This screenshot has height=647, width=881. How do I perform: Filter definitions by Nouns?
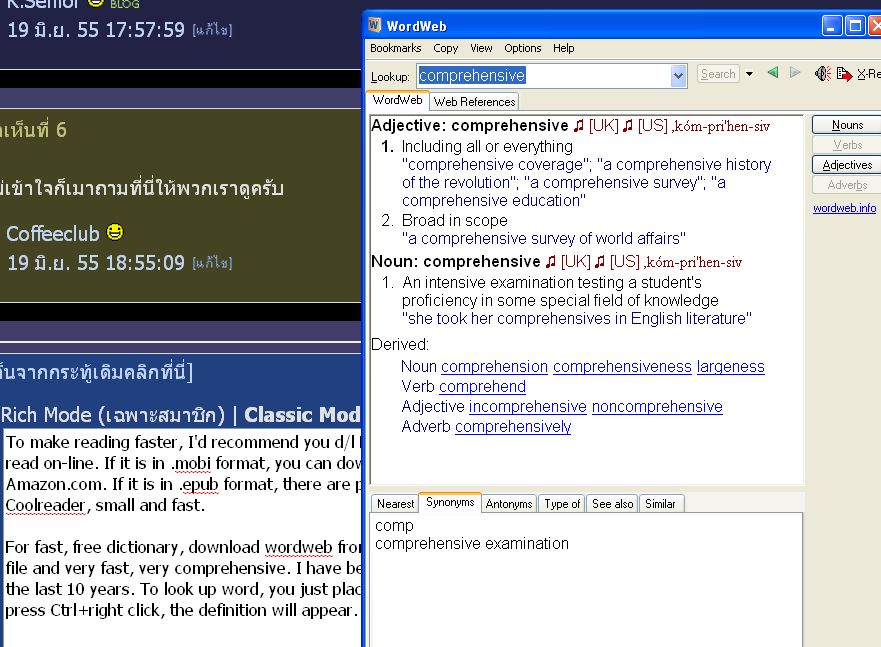[847, 125]
